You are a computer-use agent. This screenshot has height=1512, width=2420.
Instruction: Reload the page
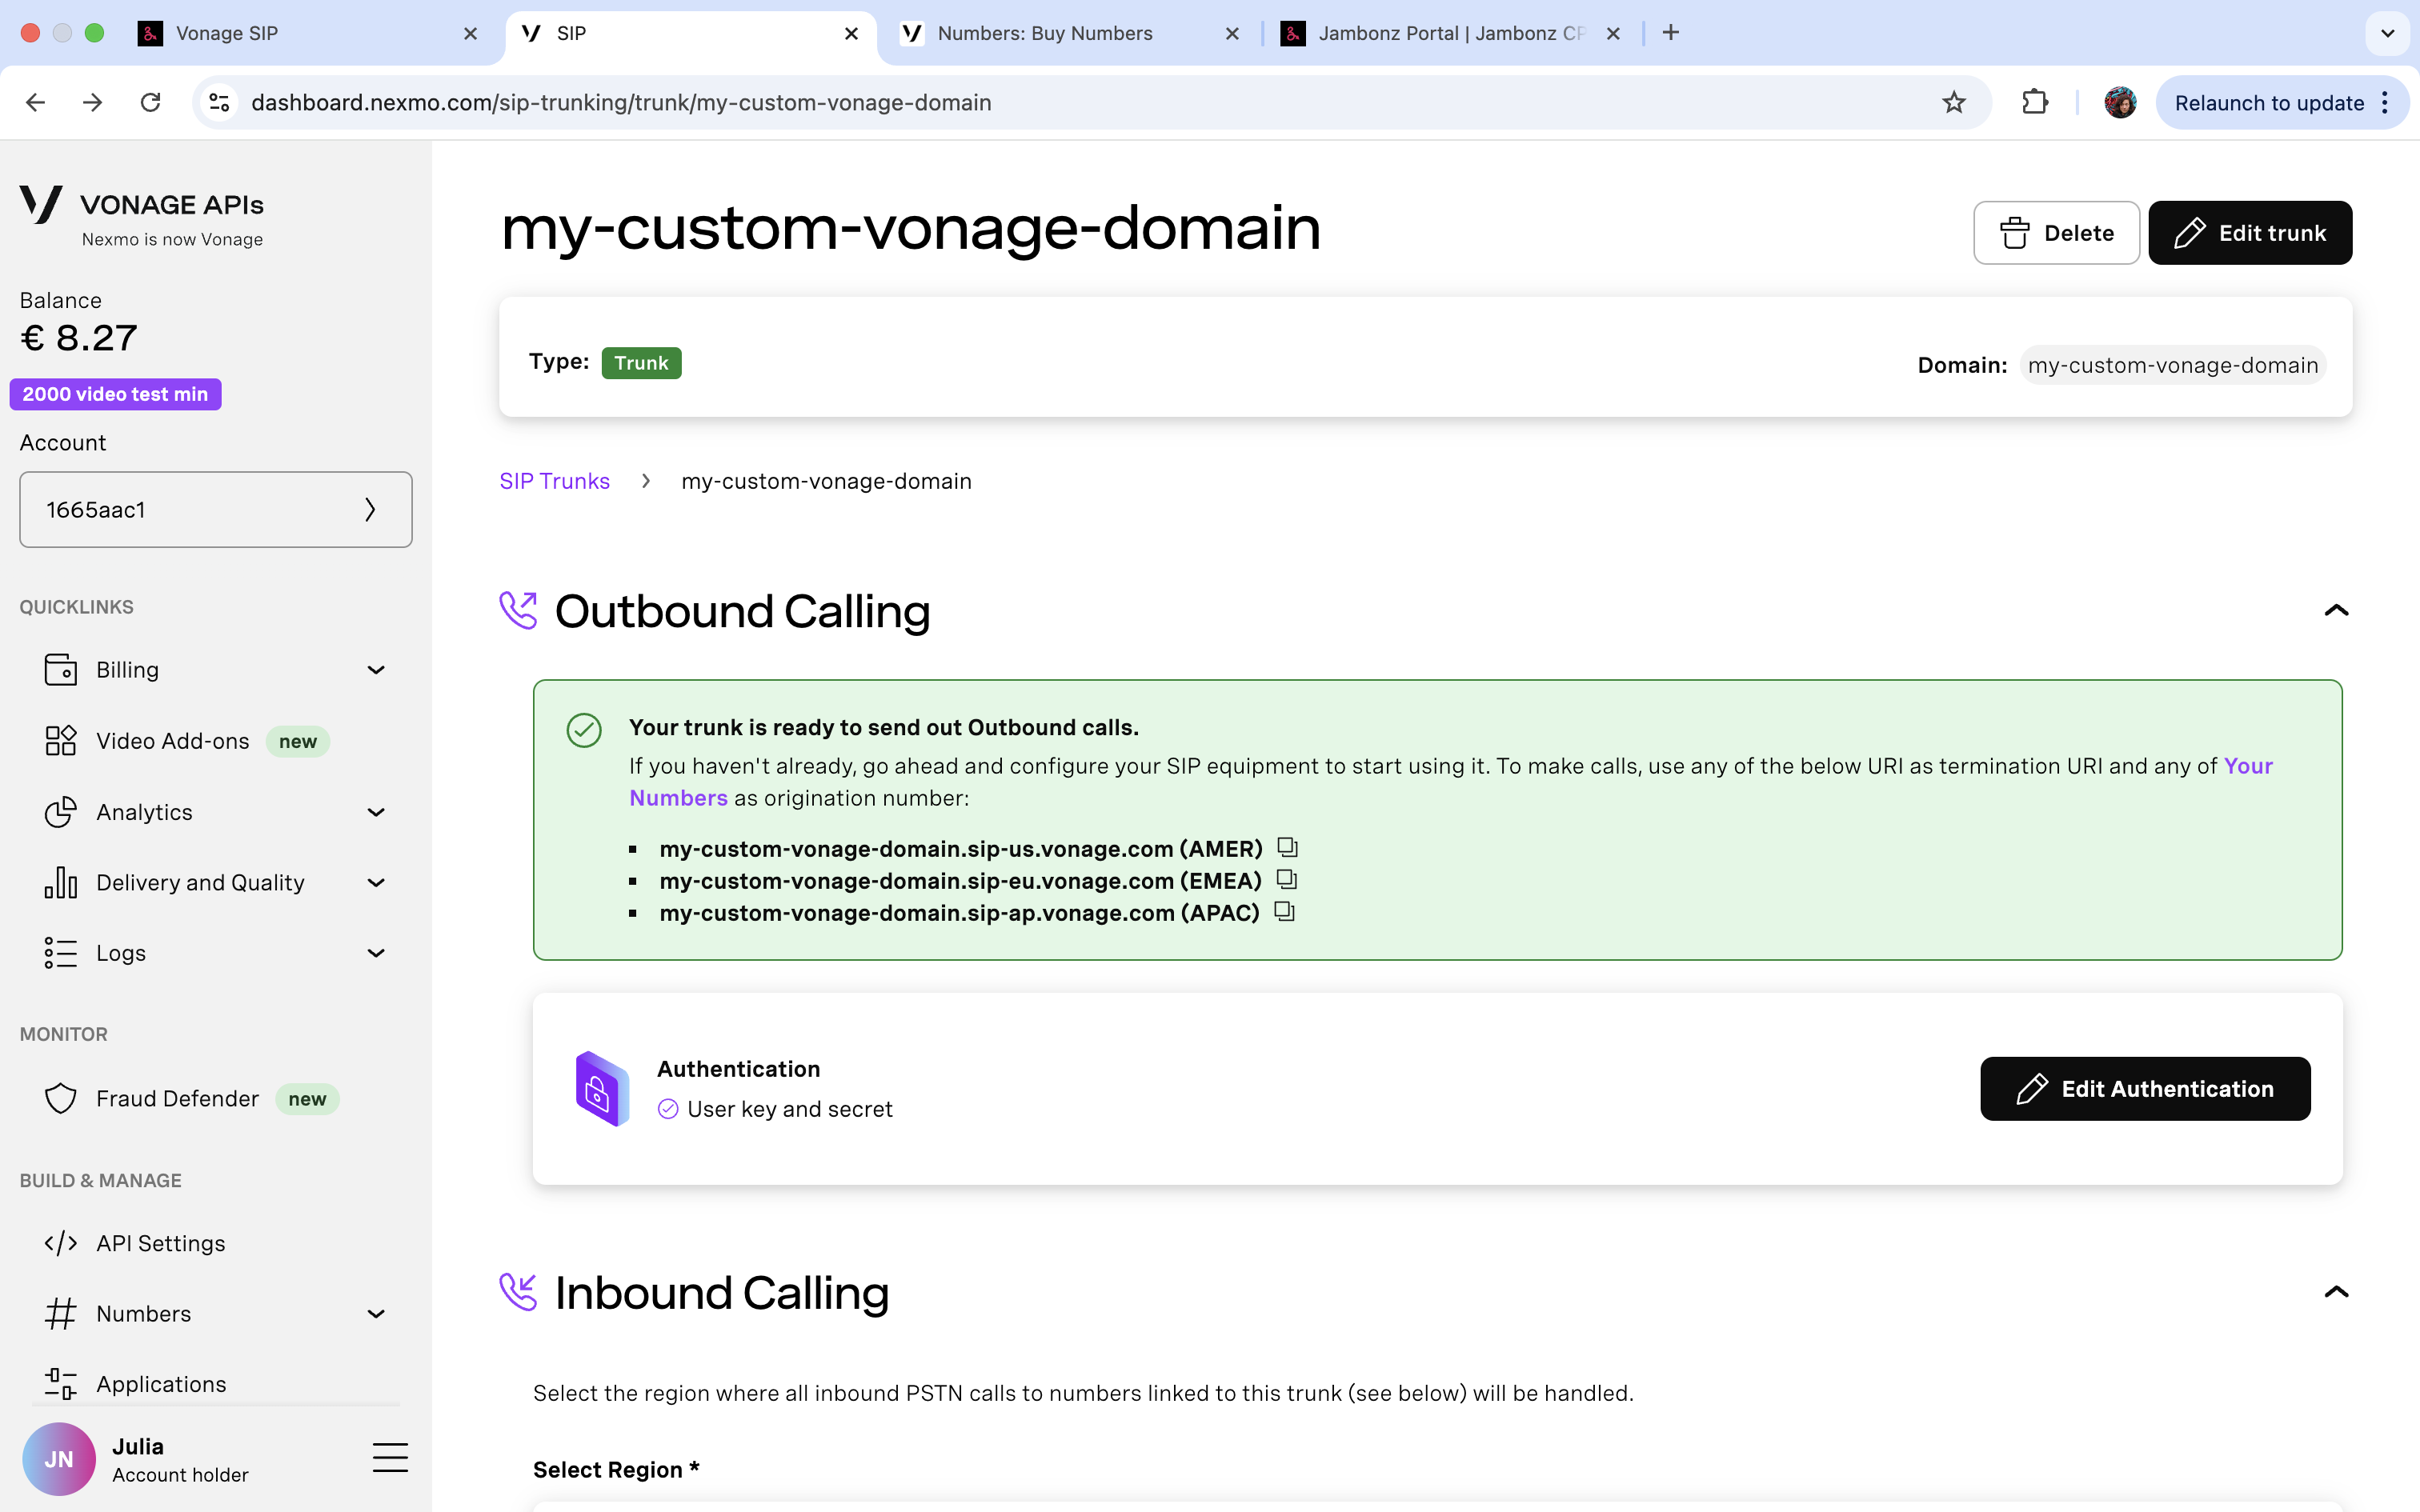tap(150, 102)
